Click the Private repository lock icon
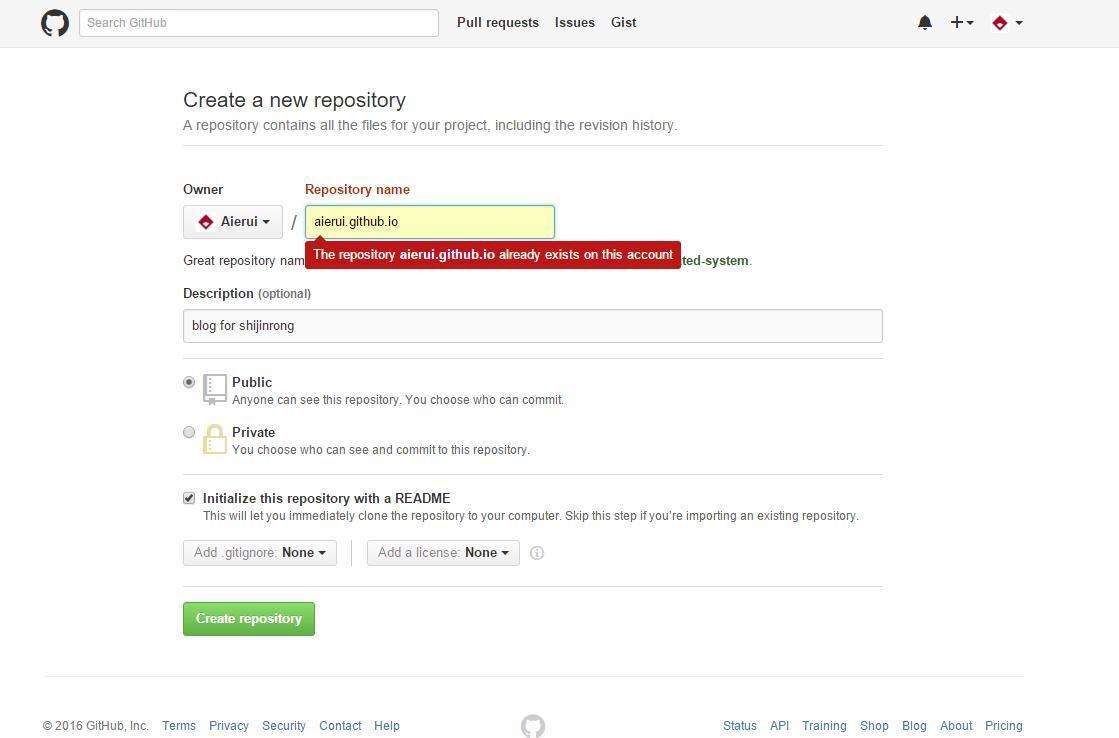 pyautogui.click(x=215, y=439)
